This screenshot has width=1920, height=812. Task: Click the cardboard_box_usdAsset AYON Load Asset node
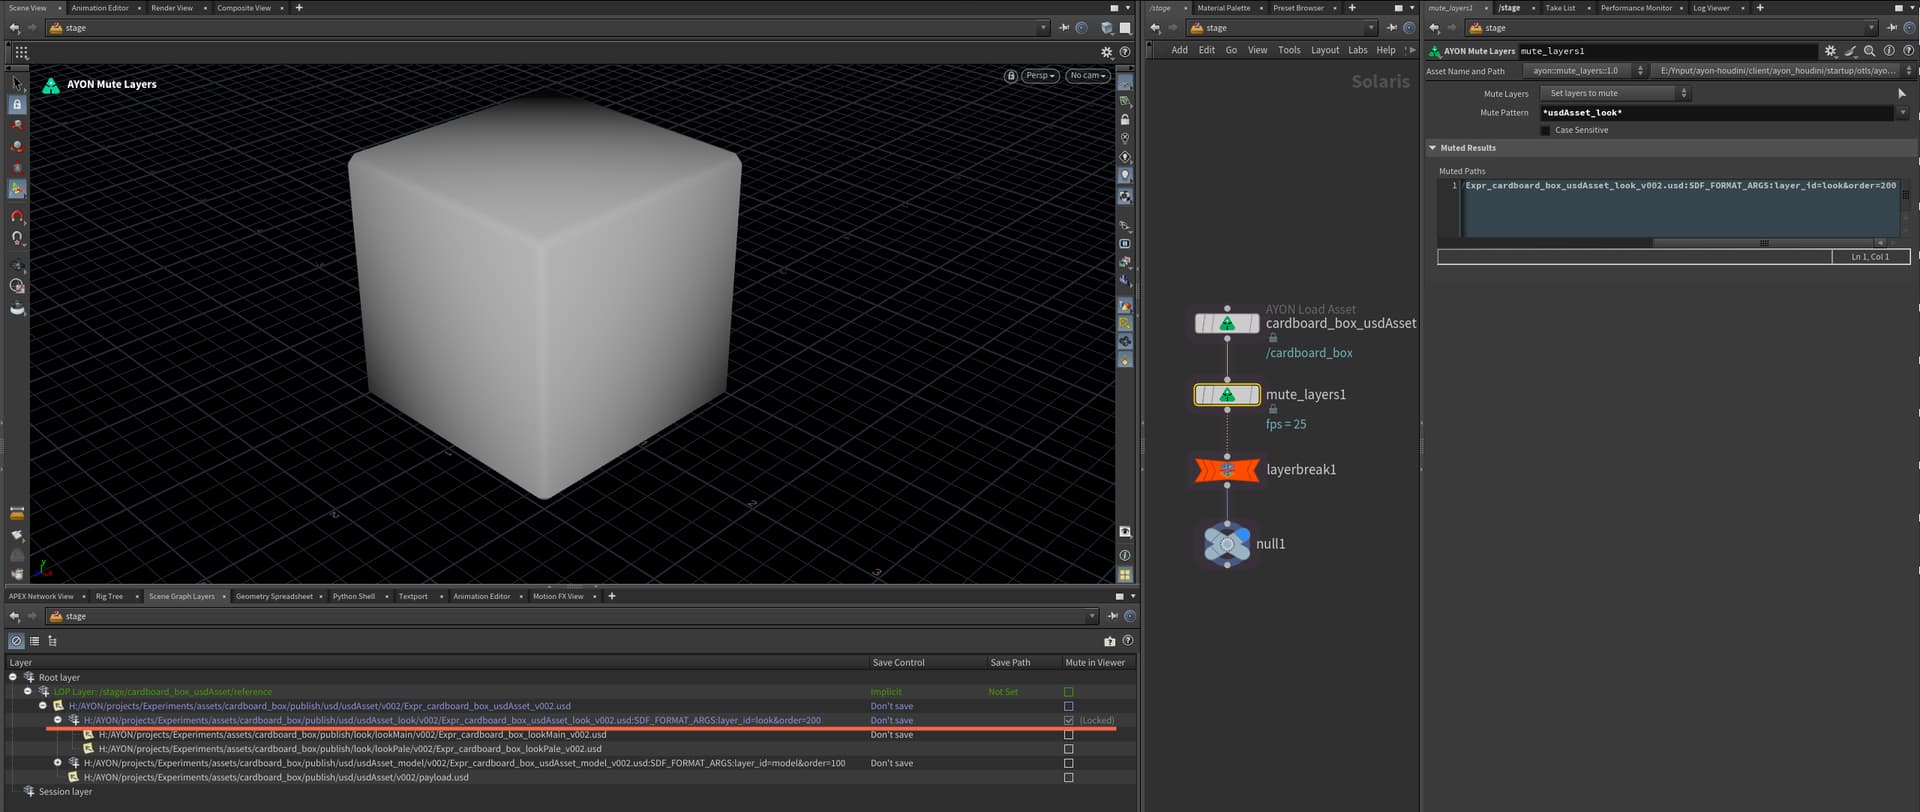[1227, 324]
